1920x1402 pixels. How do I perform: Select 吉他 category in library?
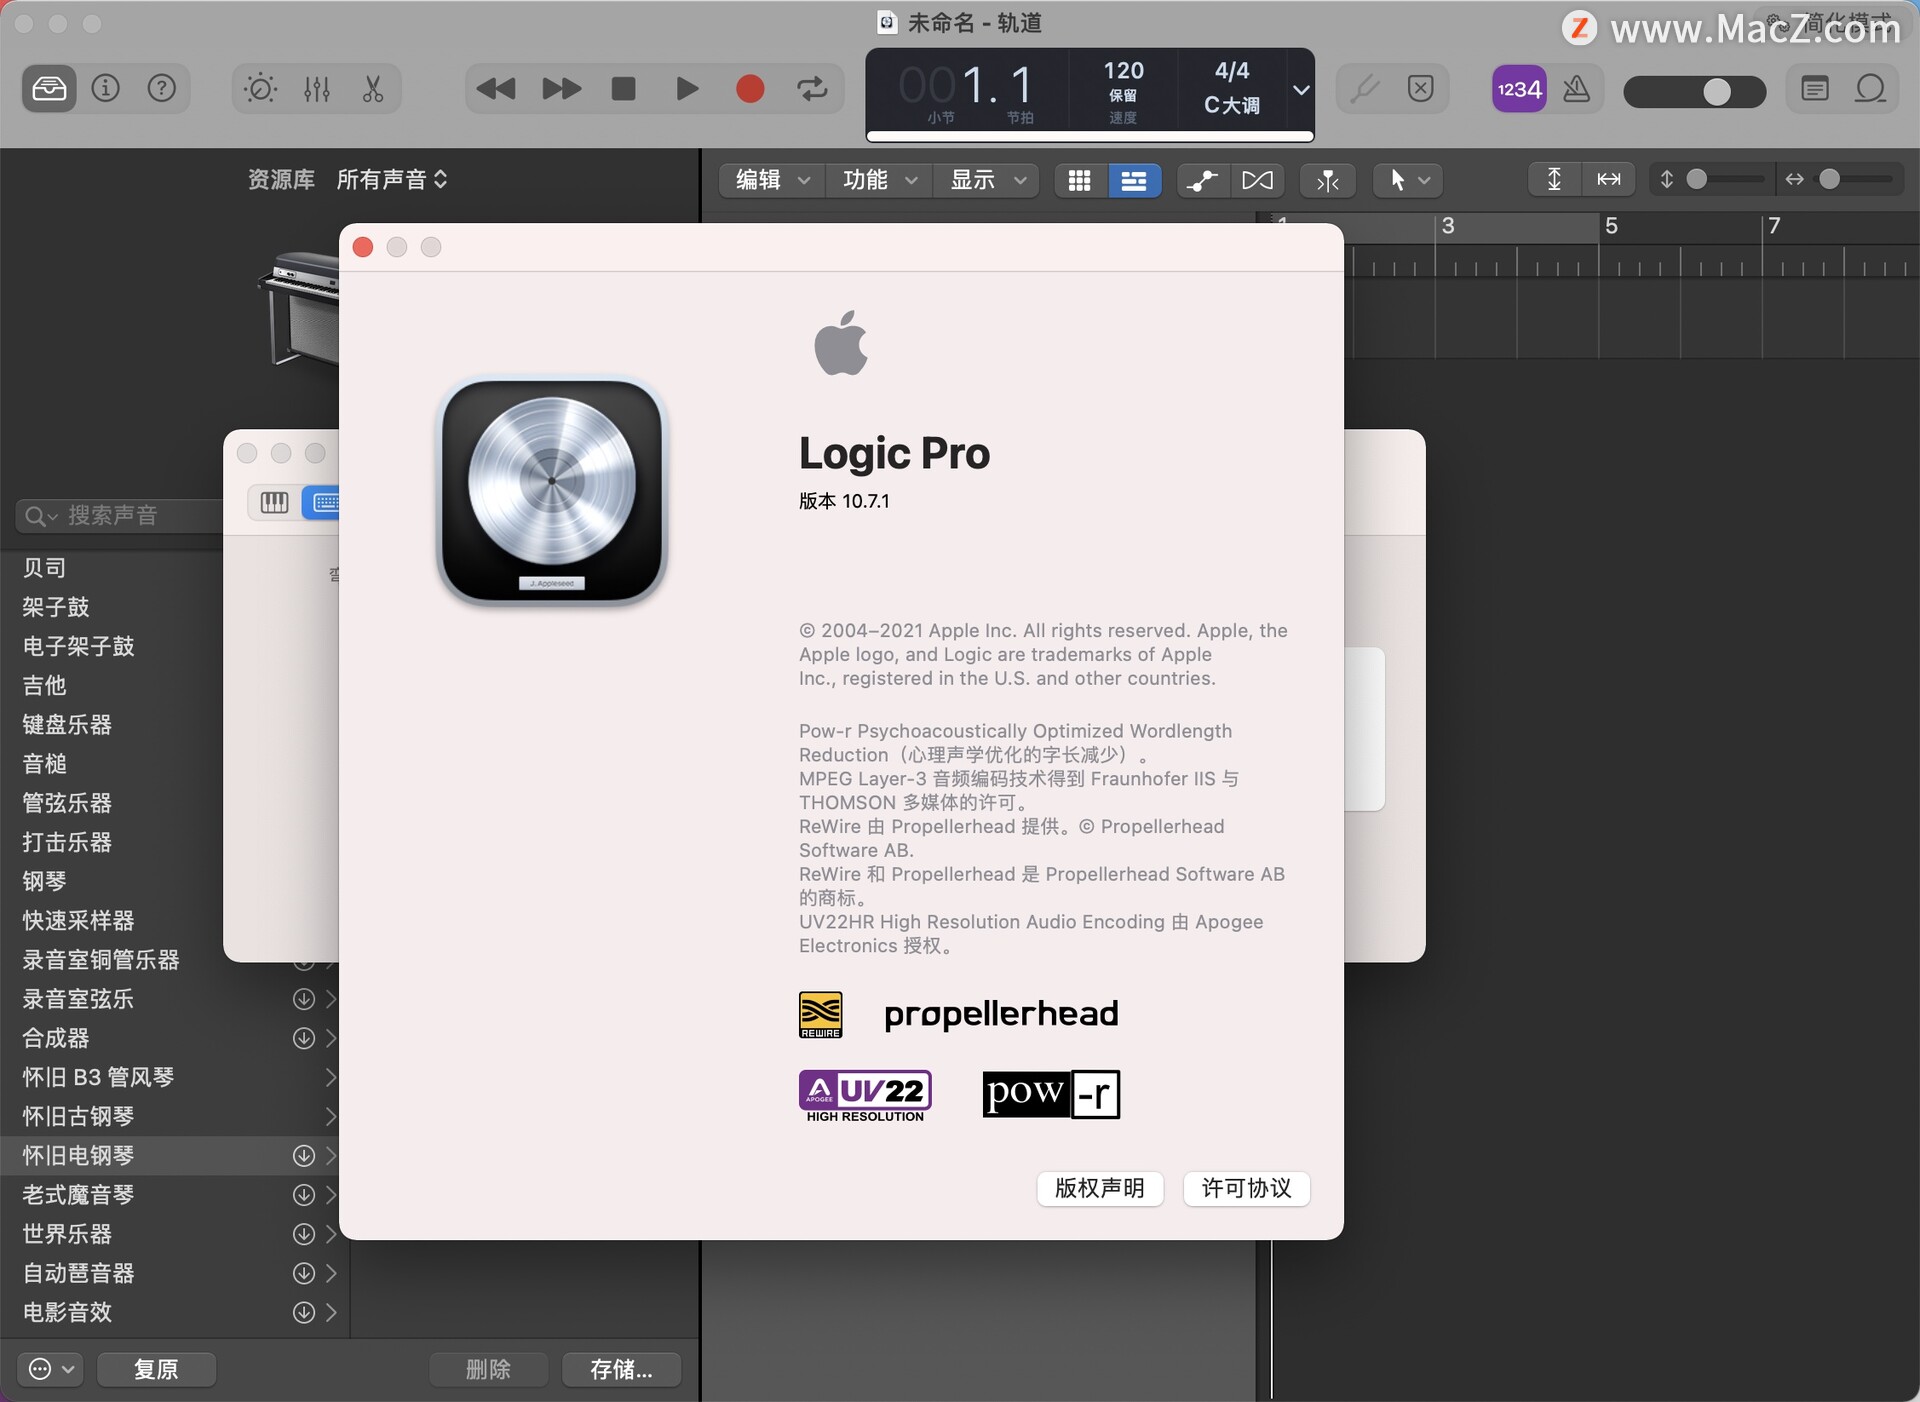click(44, 685)
